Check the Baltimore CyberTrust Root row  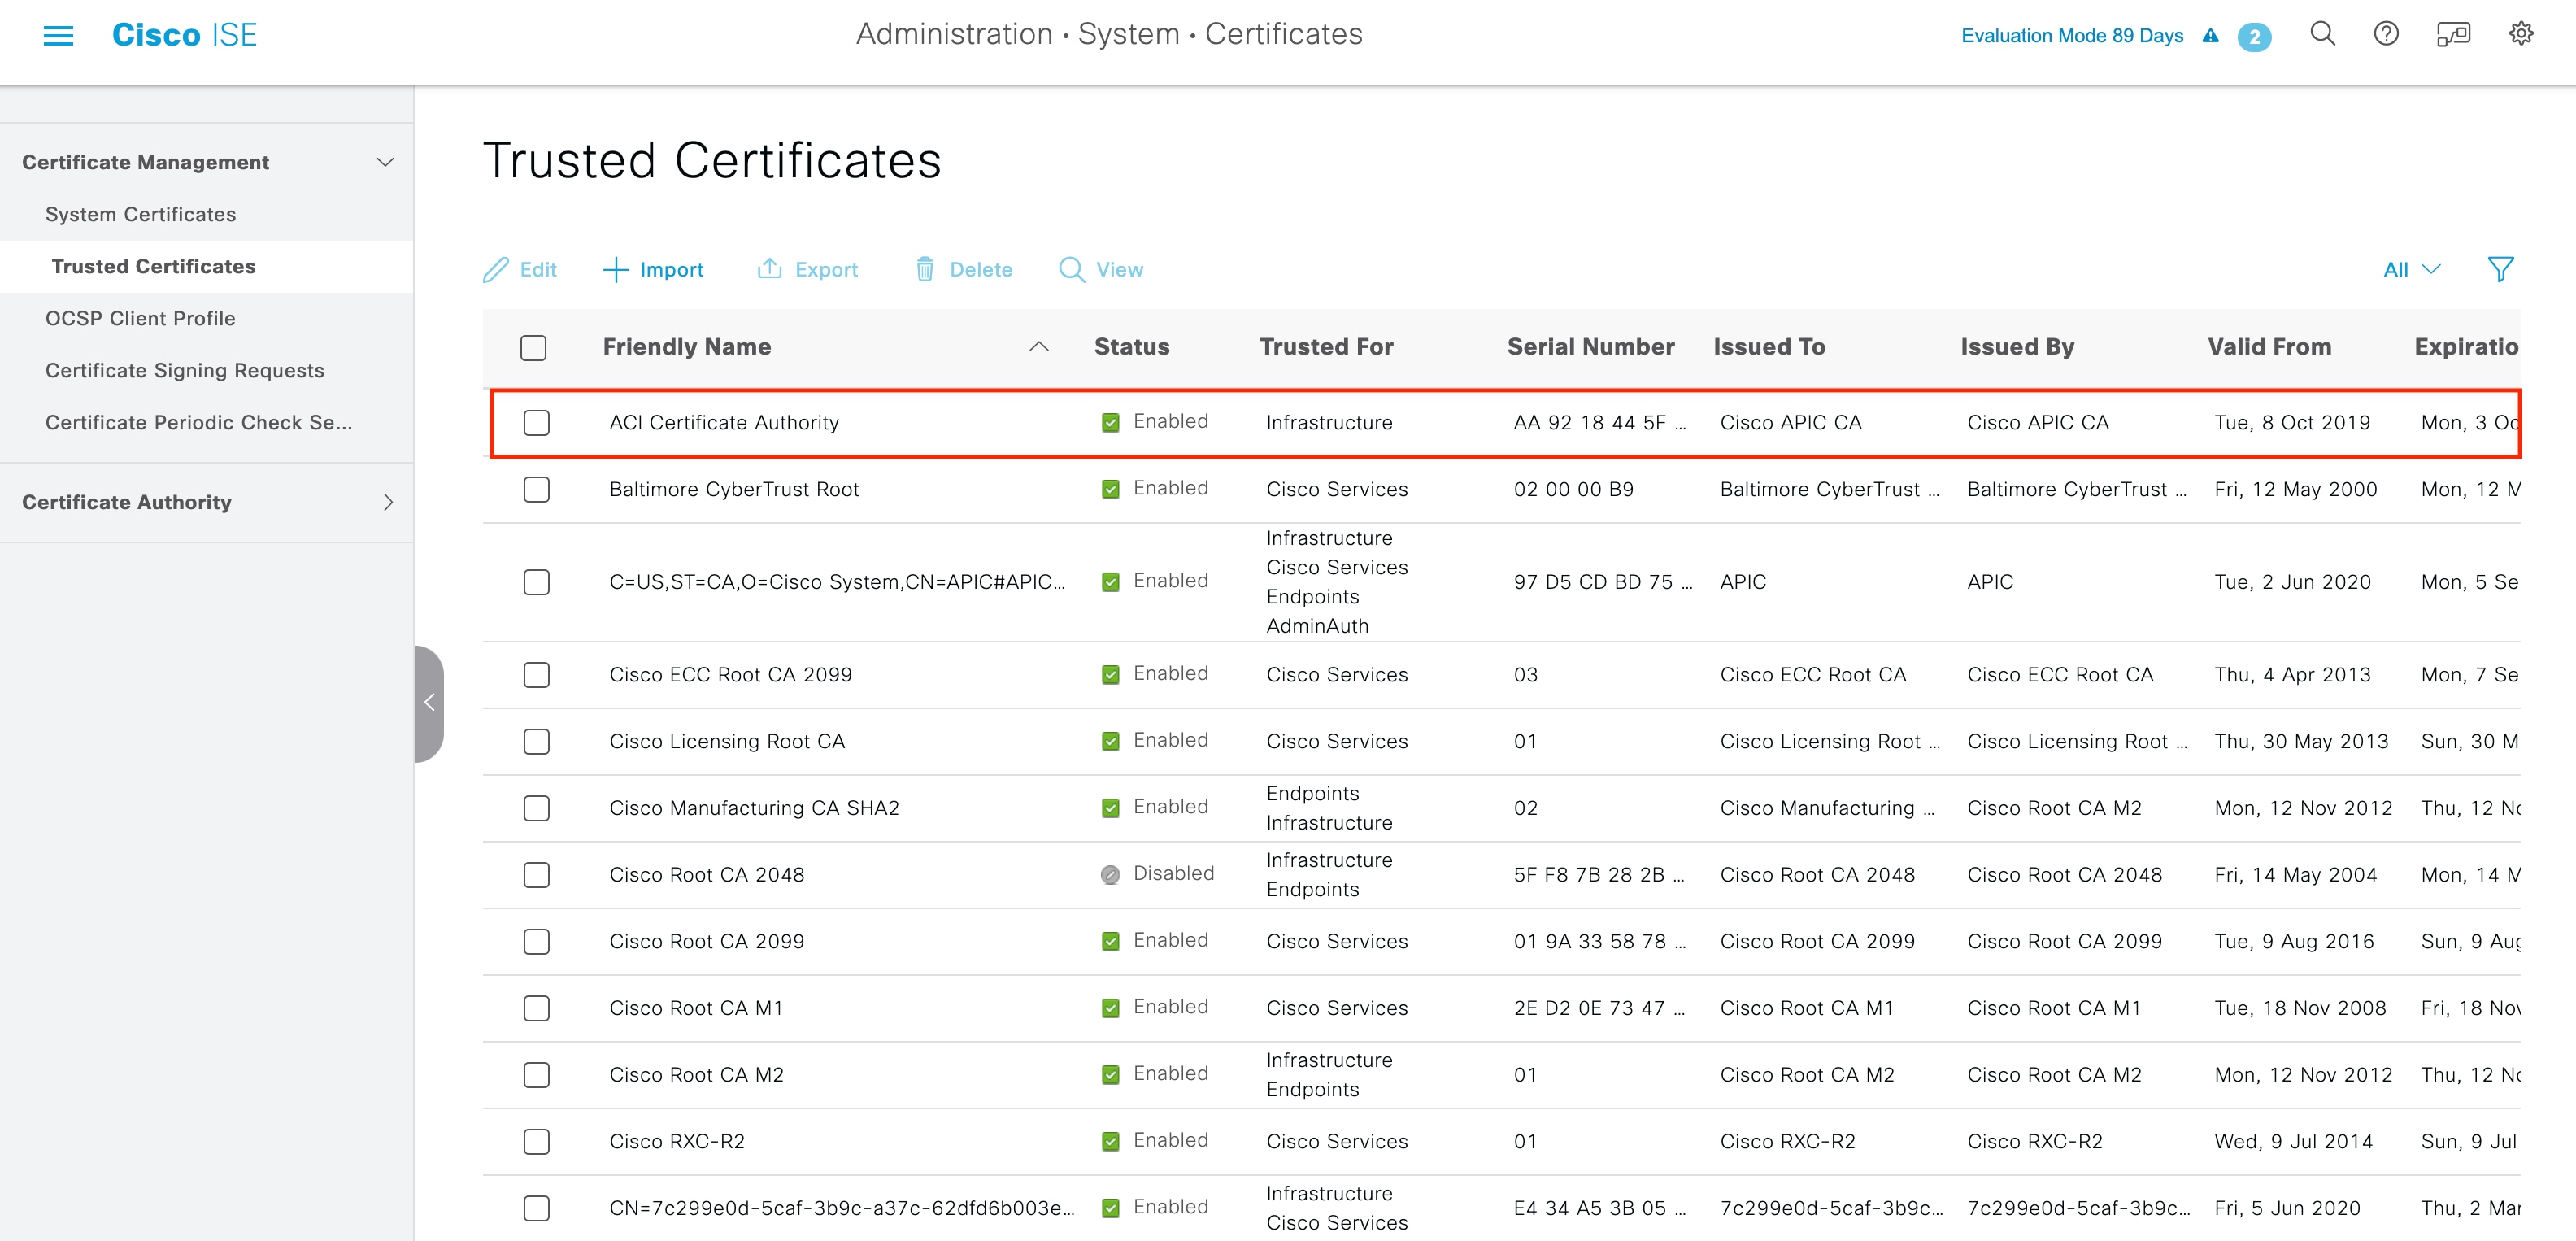coord(537,489)
